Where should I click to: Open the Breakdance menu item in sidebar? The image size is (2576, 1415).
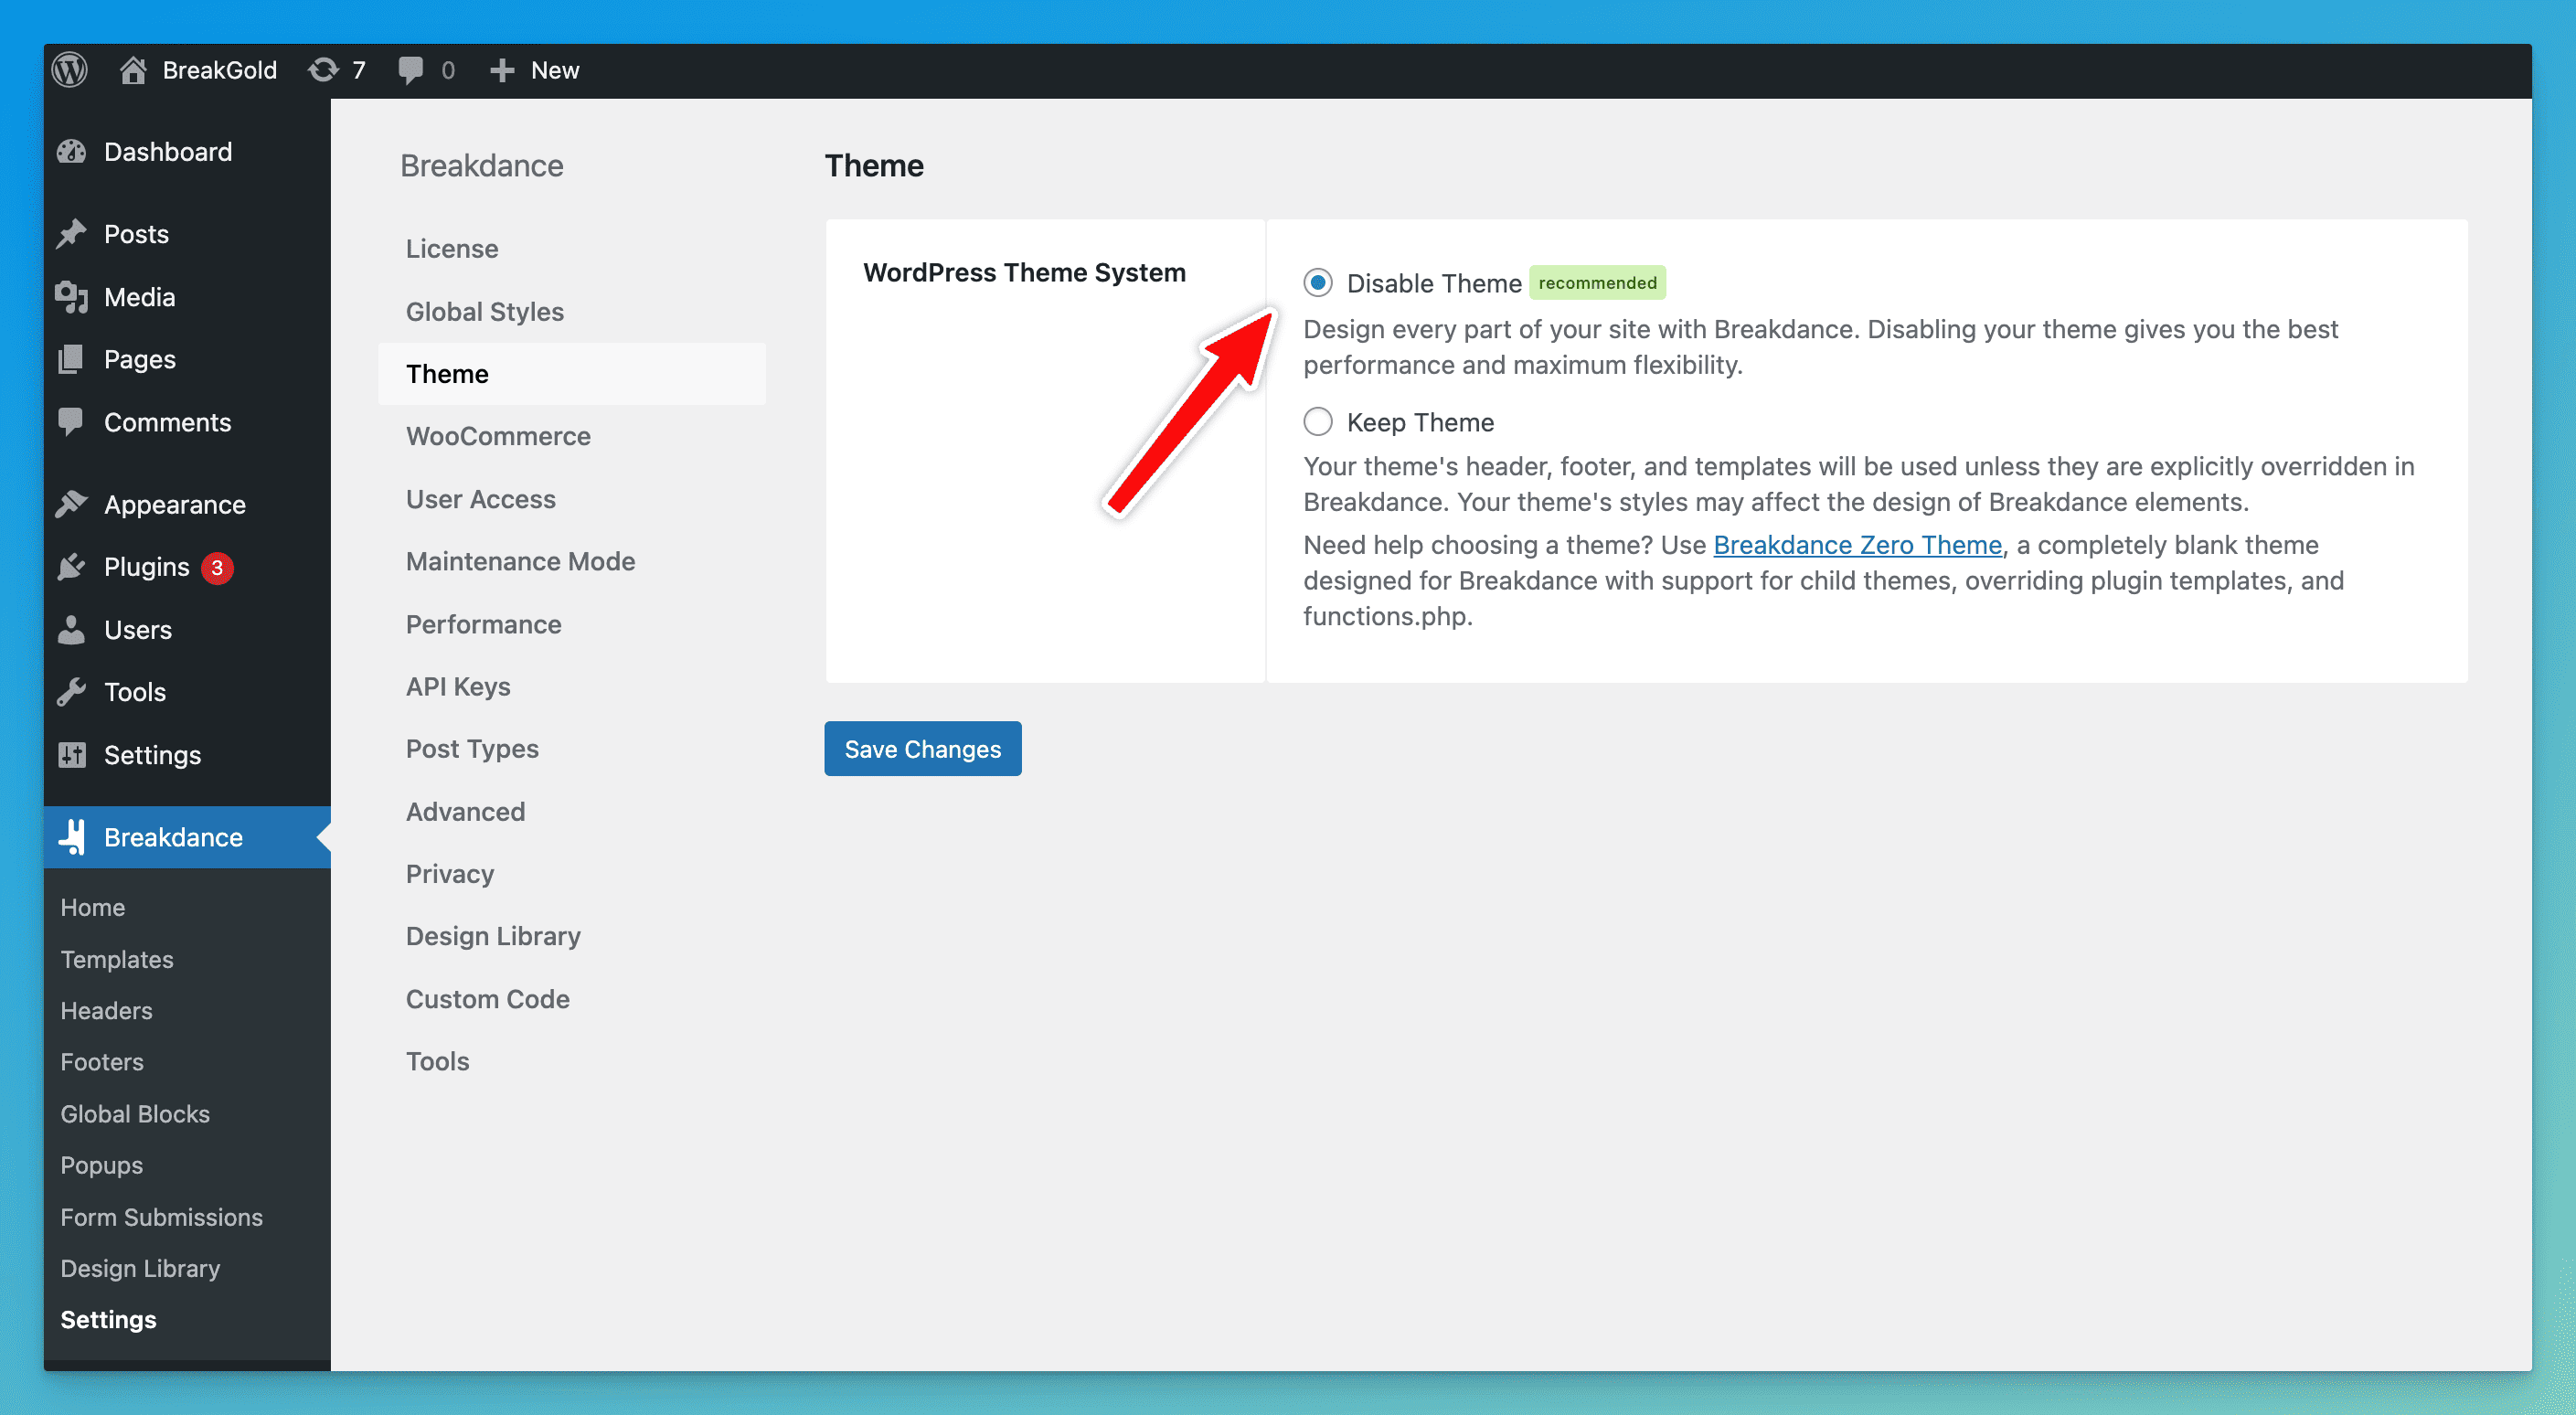click(x=187, y=837)
